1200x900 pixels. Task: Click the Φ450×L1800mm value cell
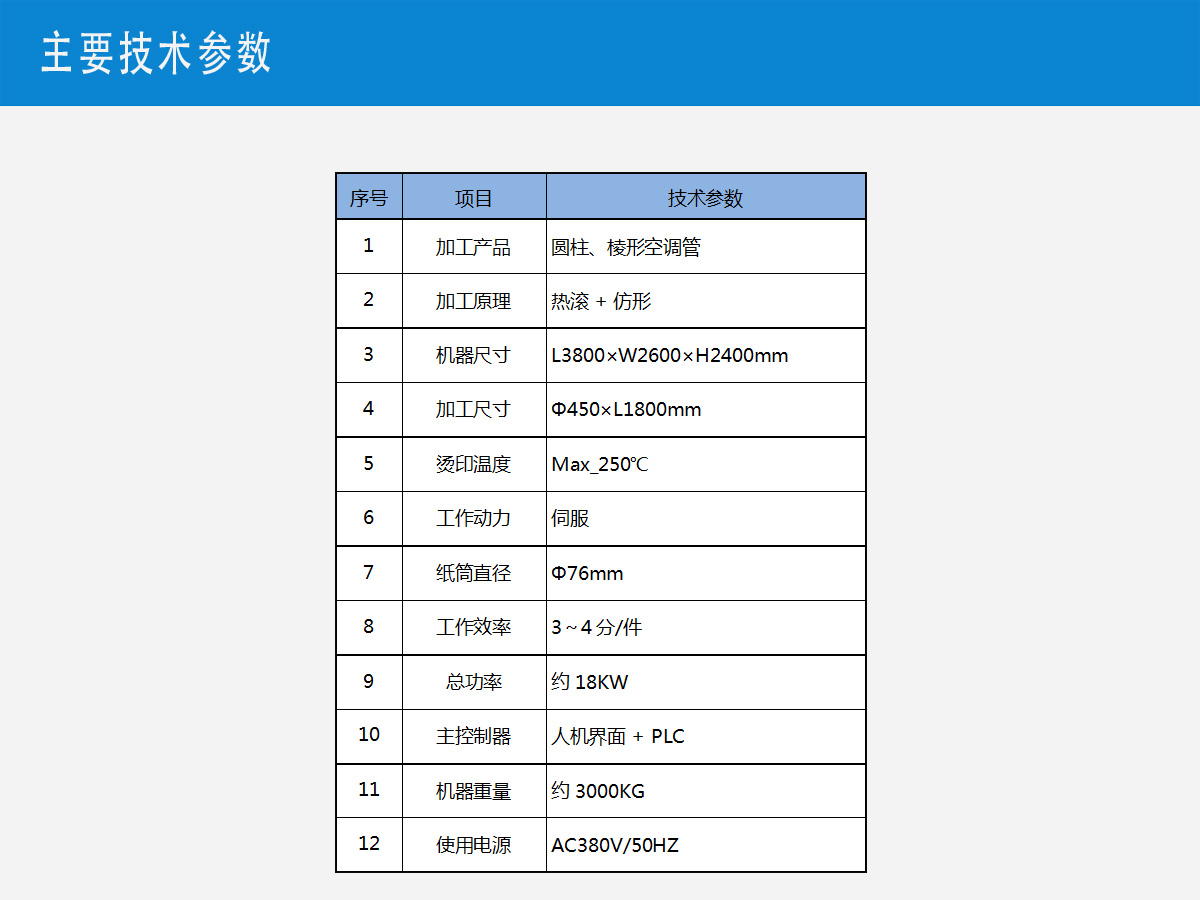pos(627,410)
